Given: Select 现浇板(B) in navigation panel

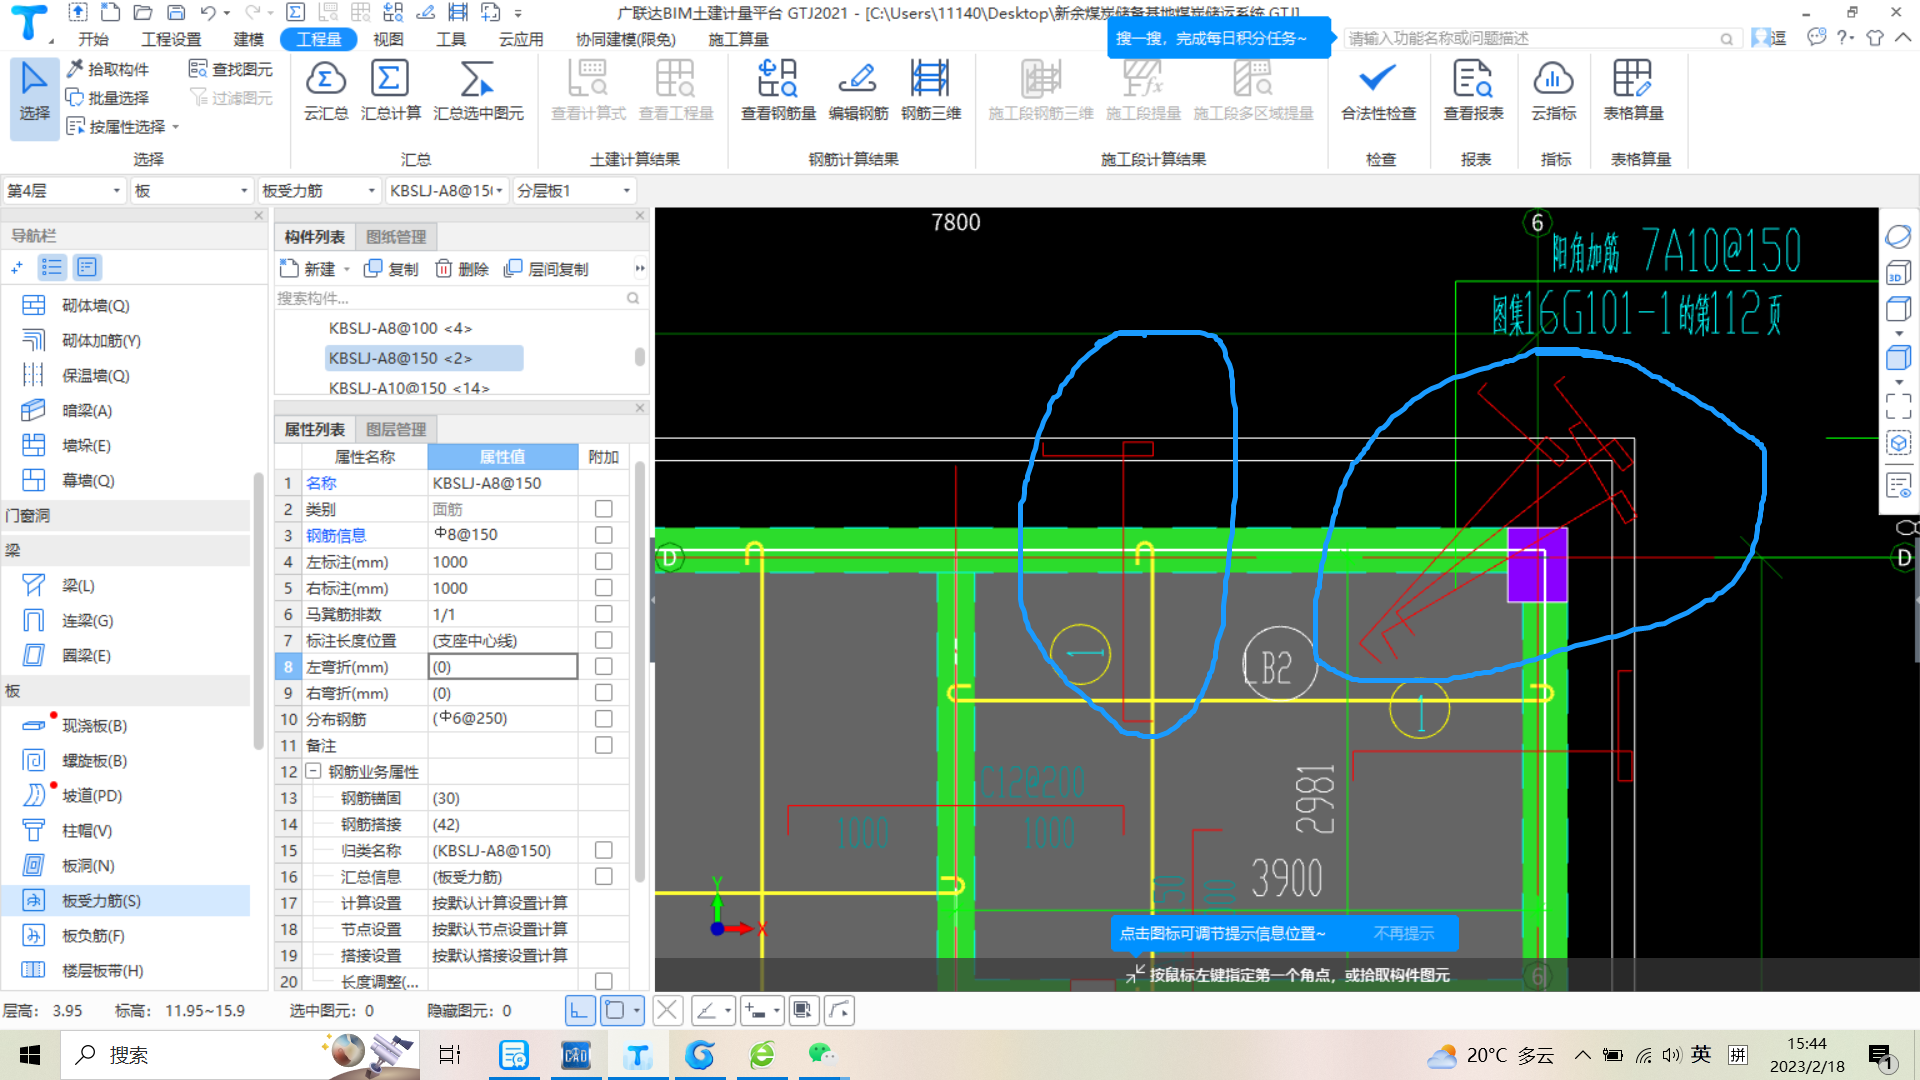Looking at the screenshot, I should click(94, 725).
